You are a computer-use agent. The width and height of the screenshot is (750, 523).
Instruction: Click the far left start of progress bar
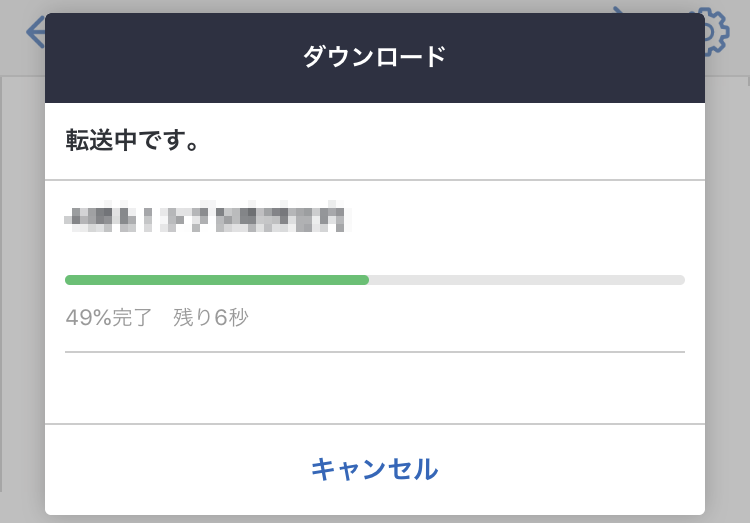pyautogui.click(x=69, y=280)
